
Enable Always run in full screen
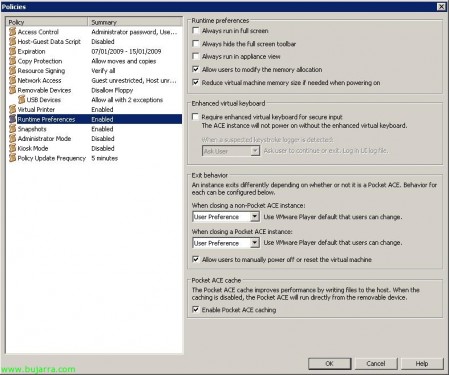tap(196, 31)
